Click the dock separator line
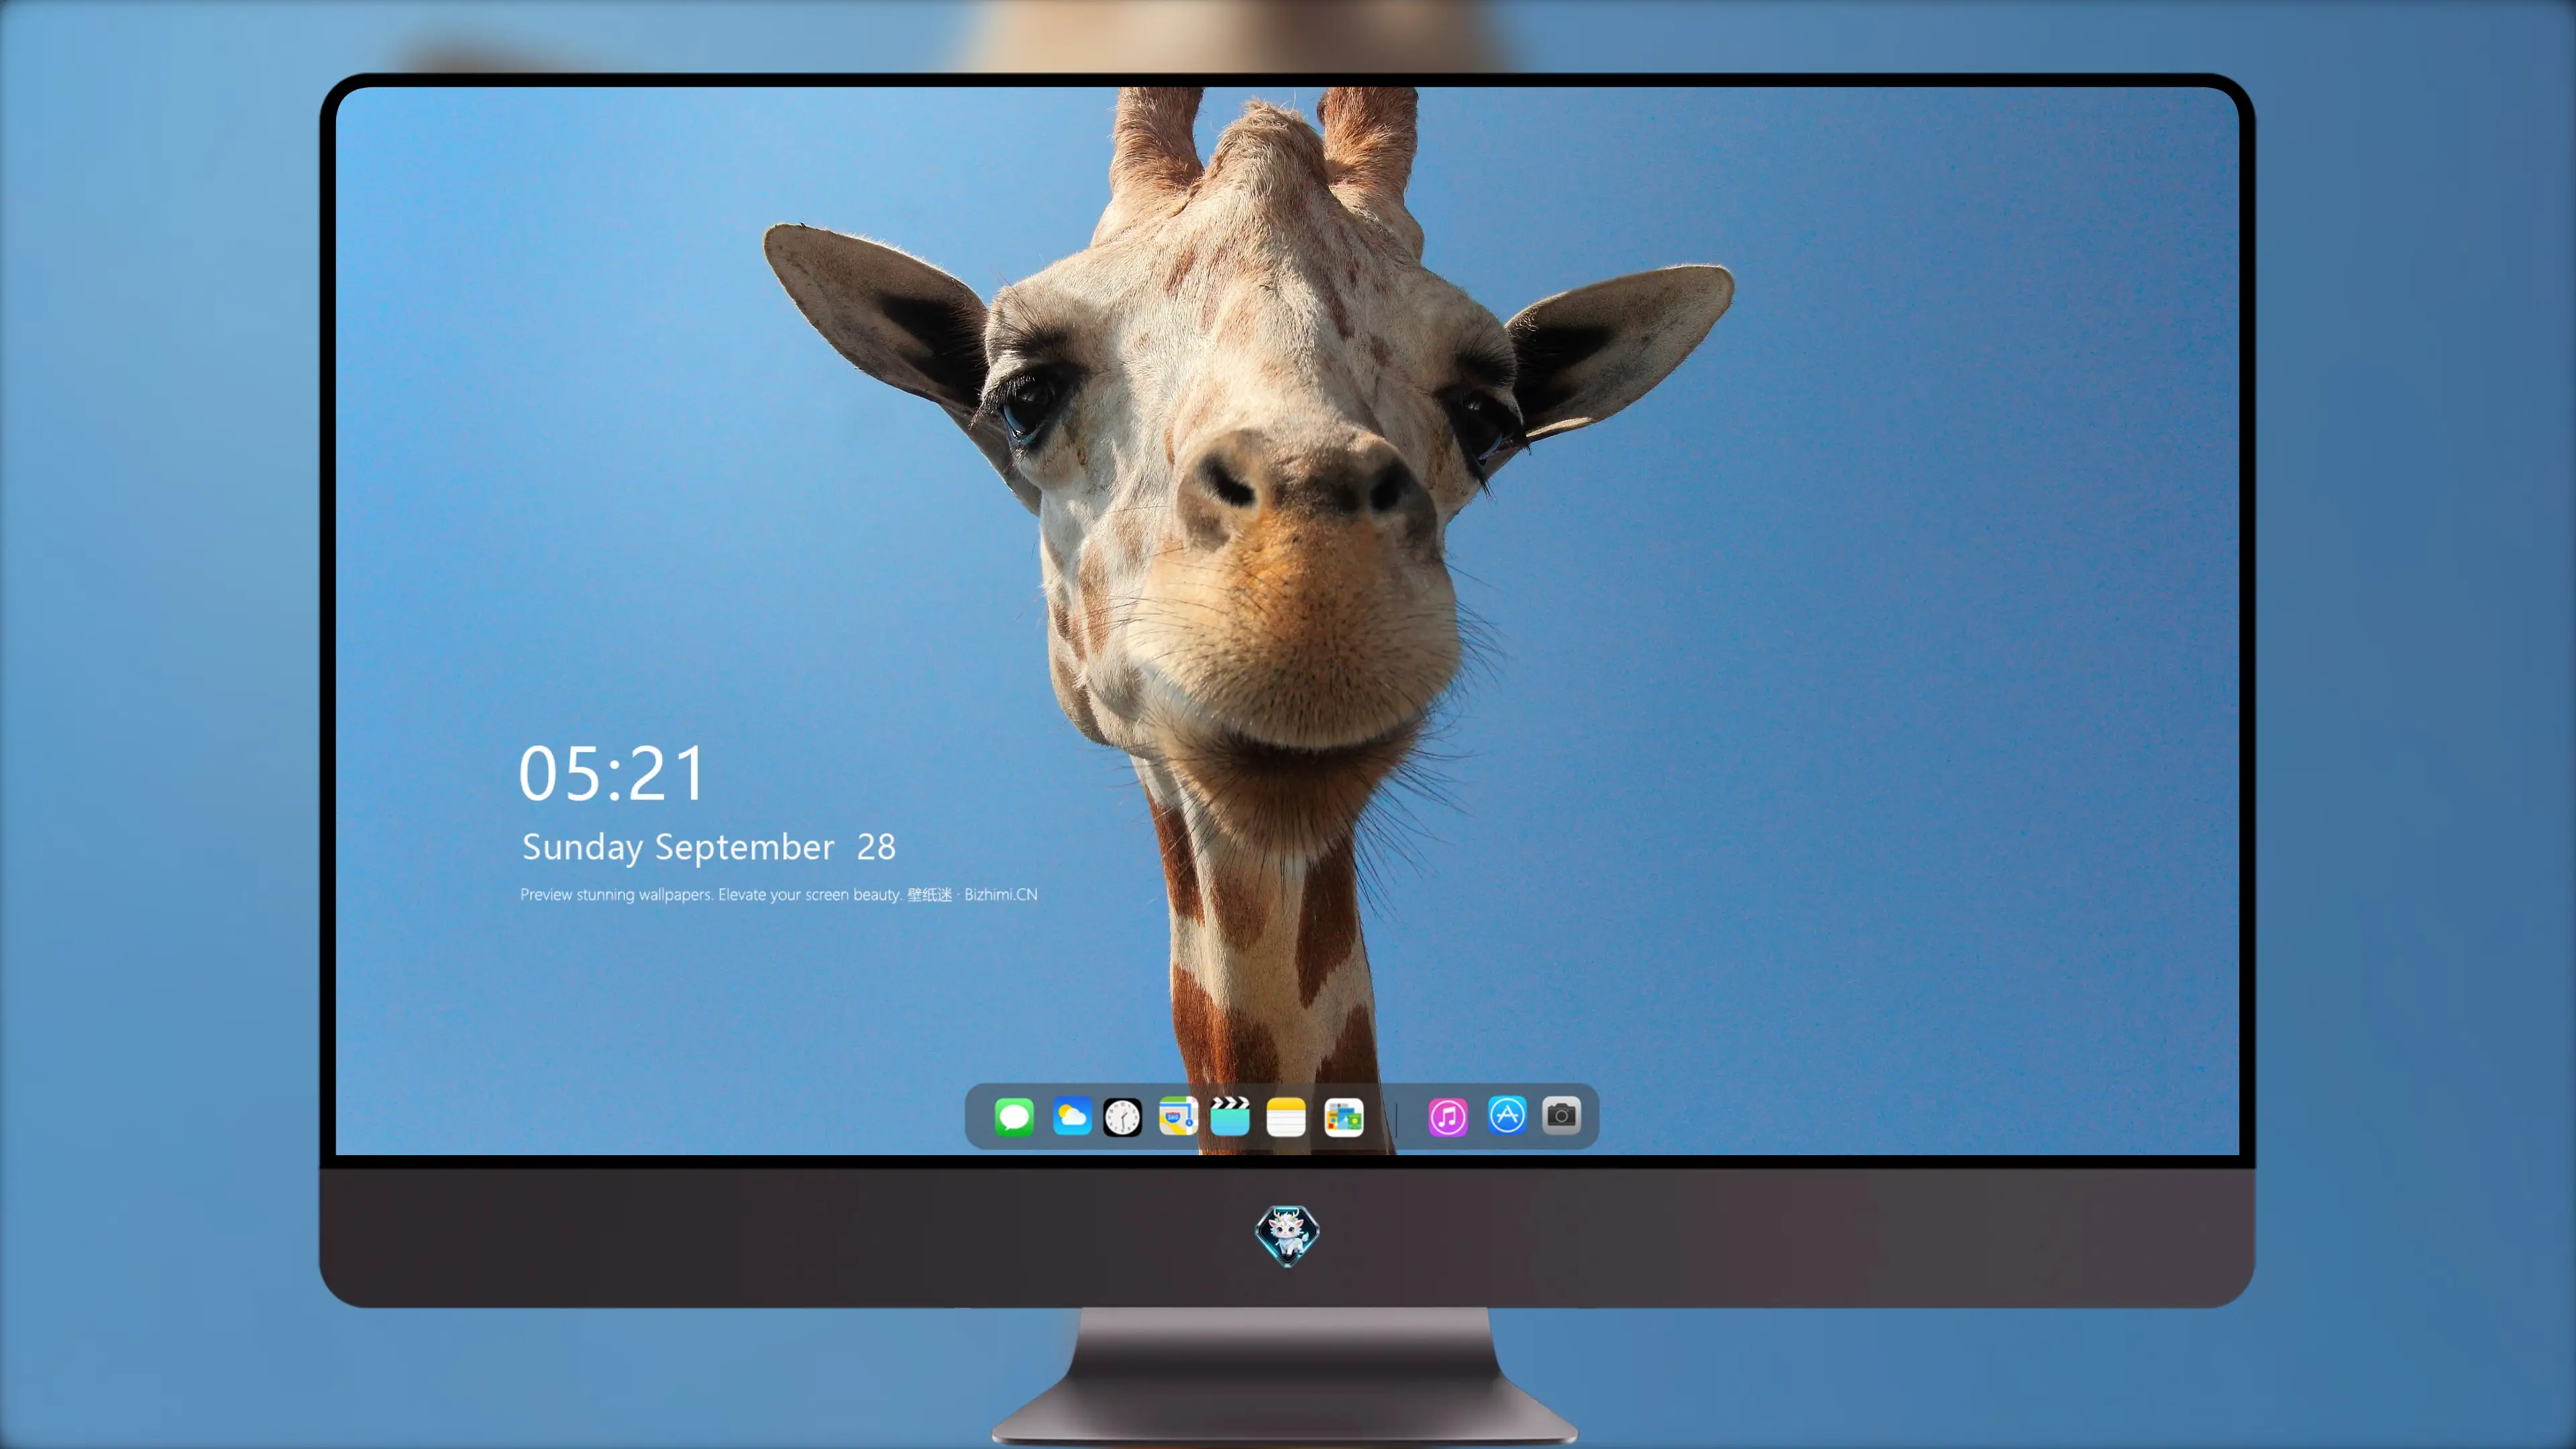This screenshot has width=2576, height=1449. coord(1396,1118)
